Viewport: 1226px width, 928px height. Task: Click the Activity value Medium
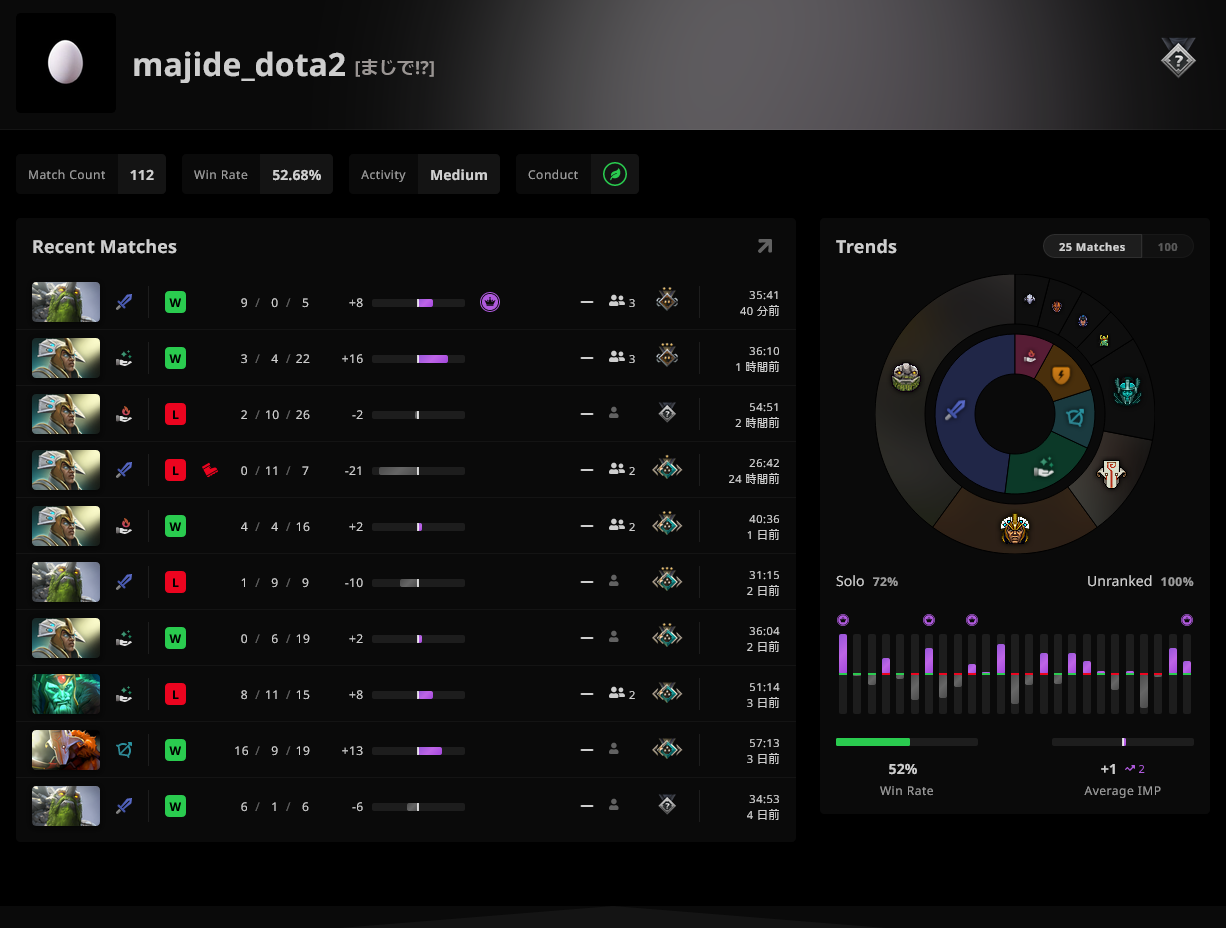459,175
